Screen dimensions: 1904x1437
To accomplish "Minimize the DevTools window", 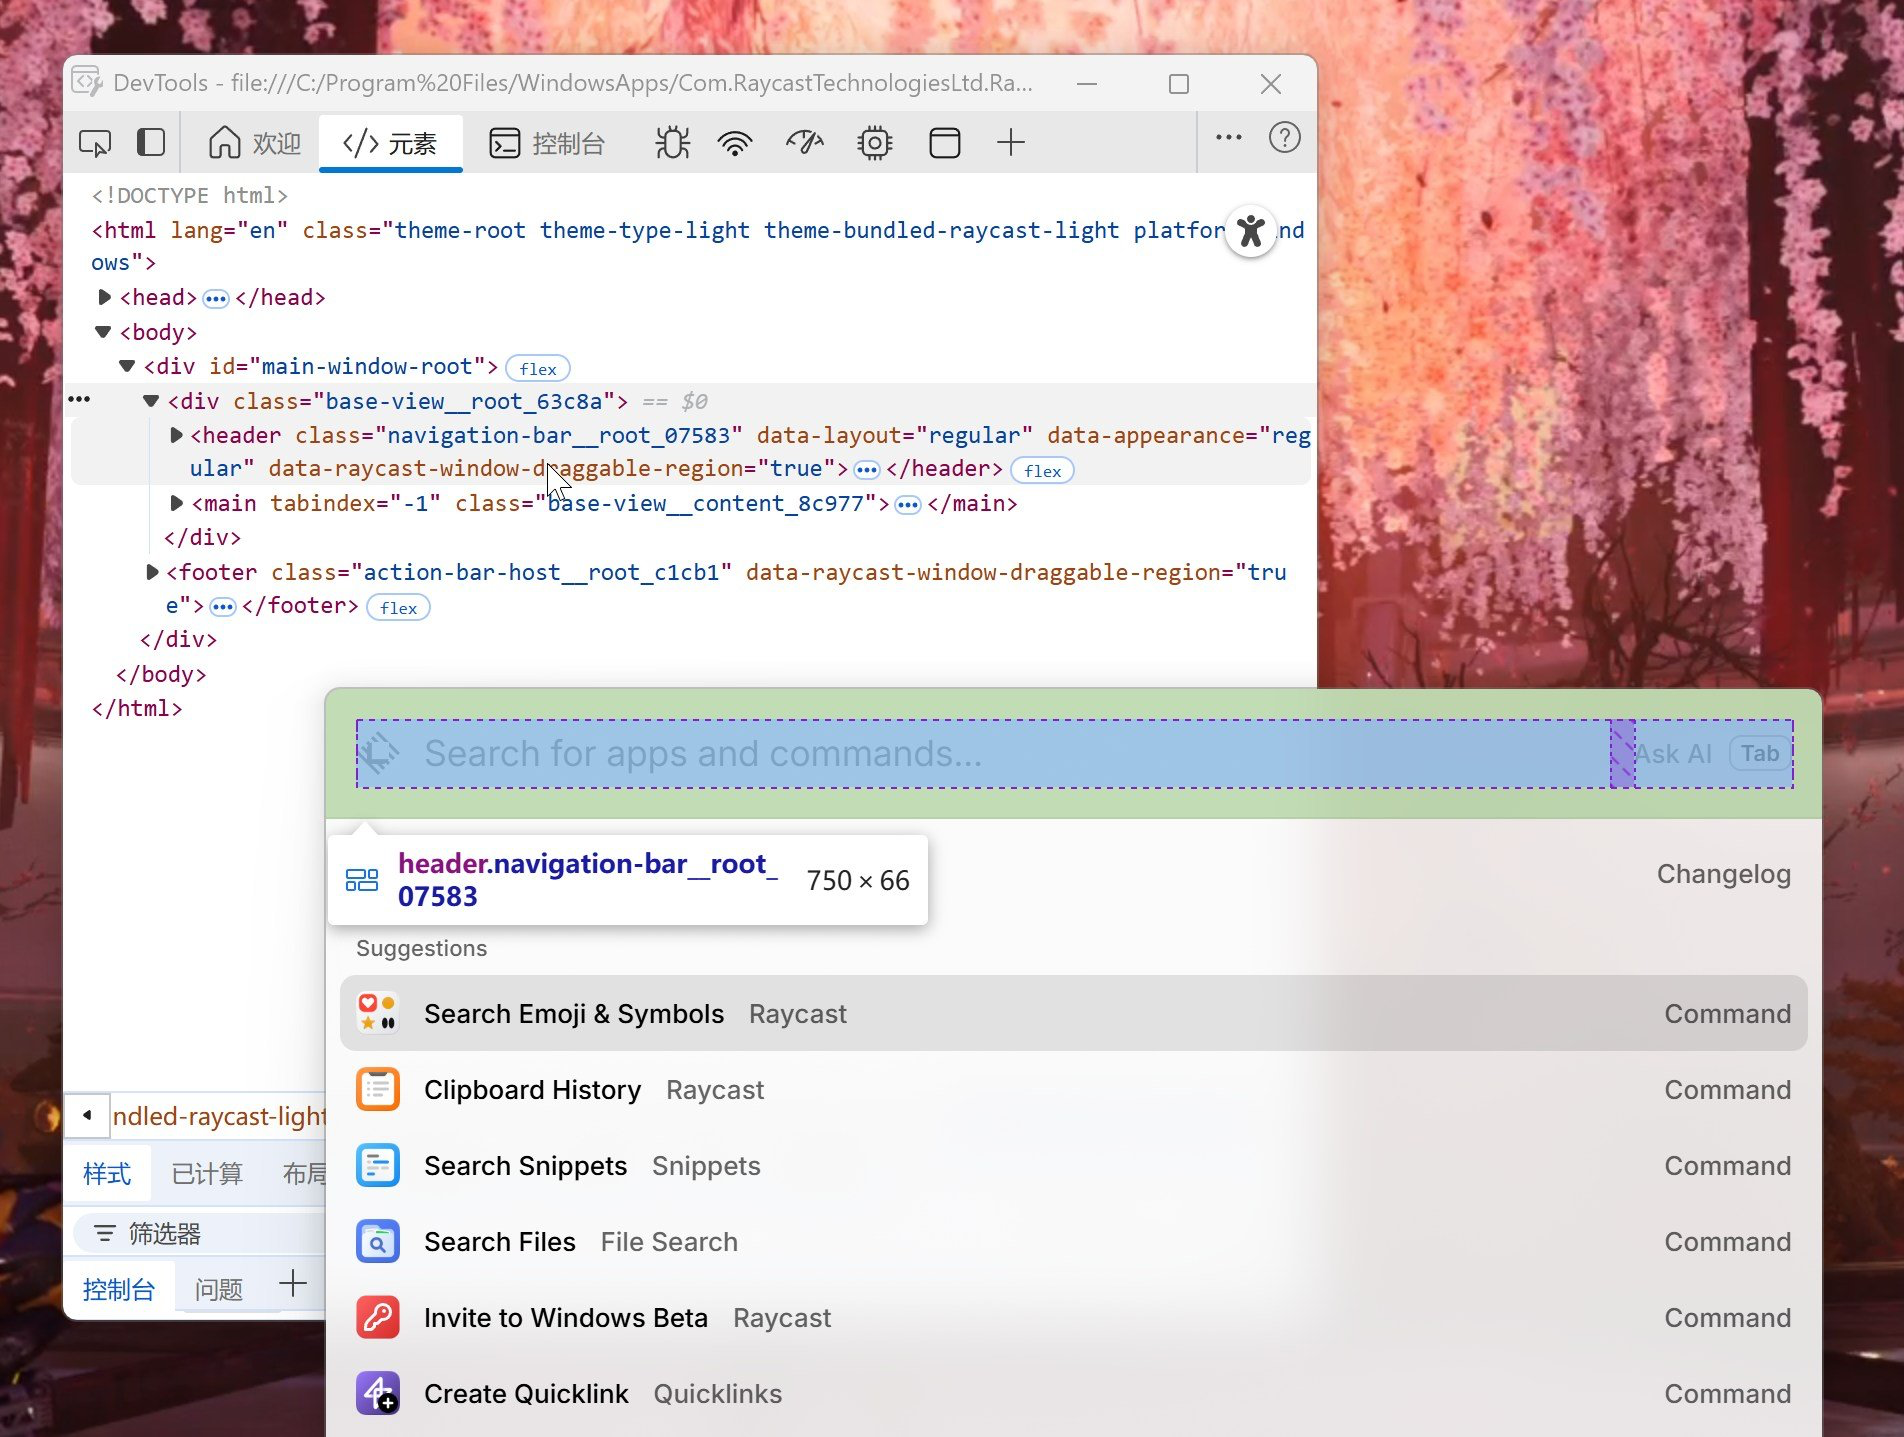I will click(x=1087, y=84).
